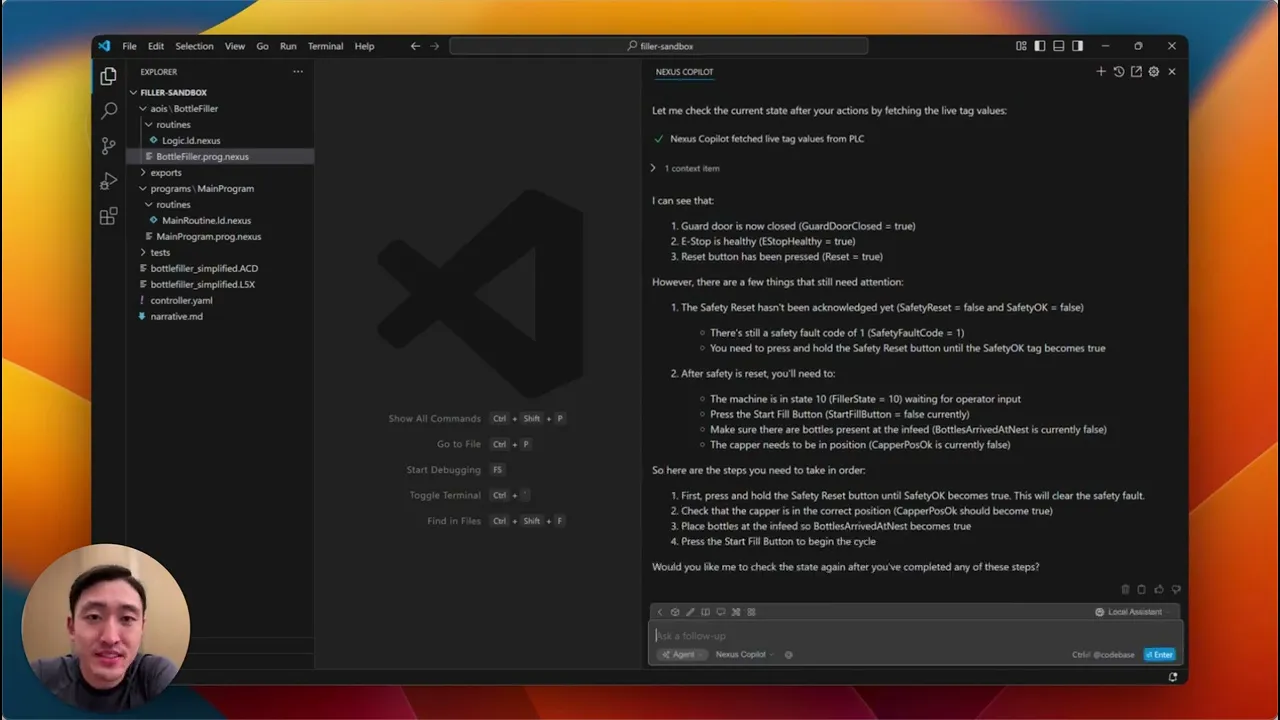Open the Source Control view
The image size is (1280, 720).
coord(108,146)
